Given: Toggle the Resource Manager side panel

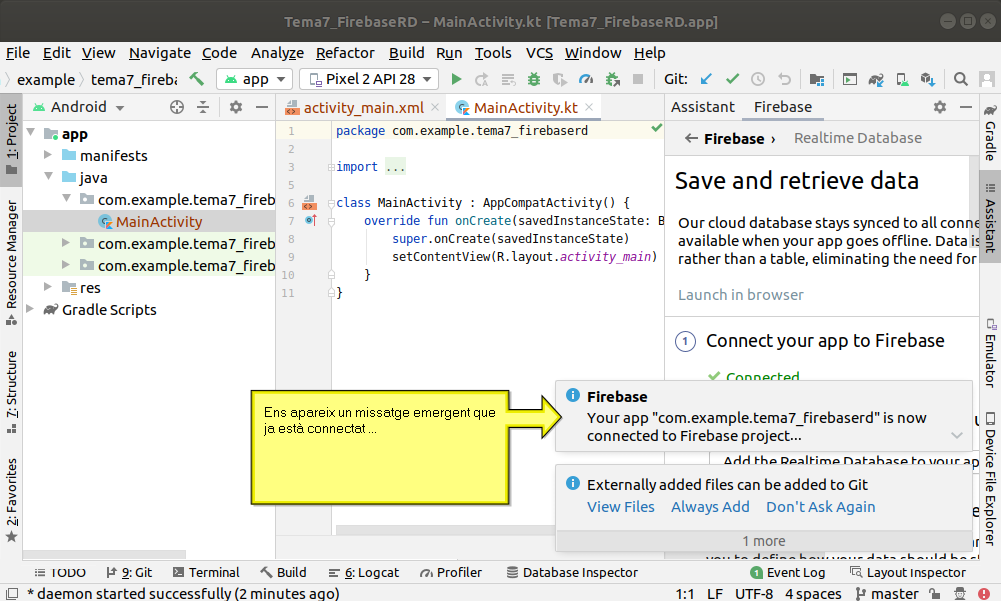Looking at the screenshot, I should [11, 262].
